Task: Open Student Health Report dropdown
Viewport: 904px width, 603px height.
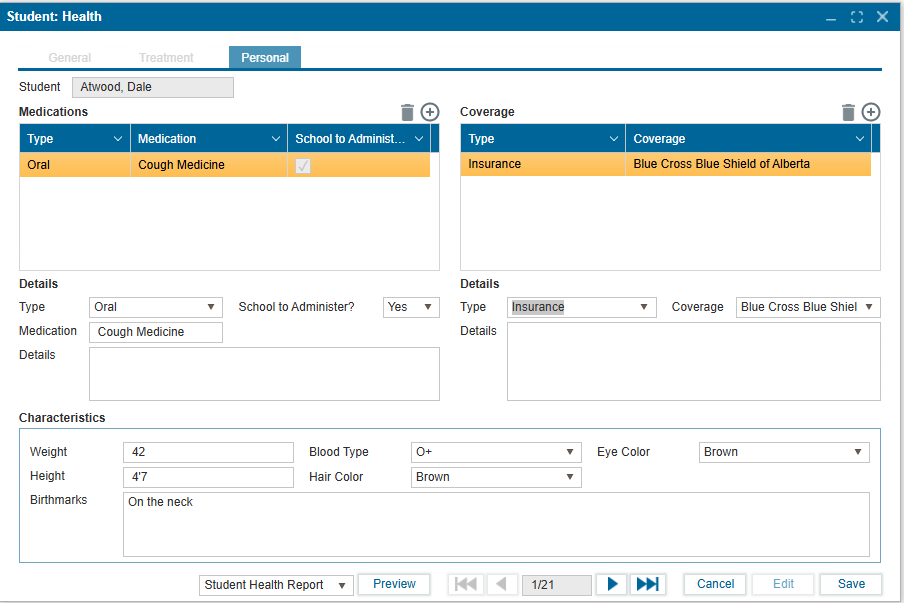Action: 276,585
